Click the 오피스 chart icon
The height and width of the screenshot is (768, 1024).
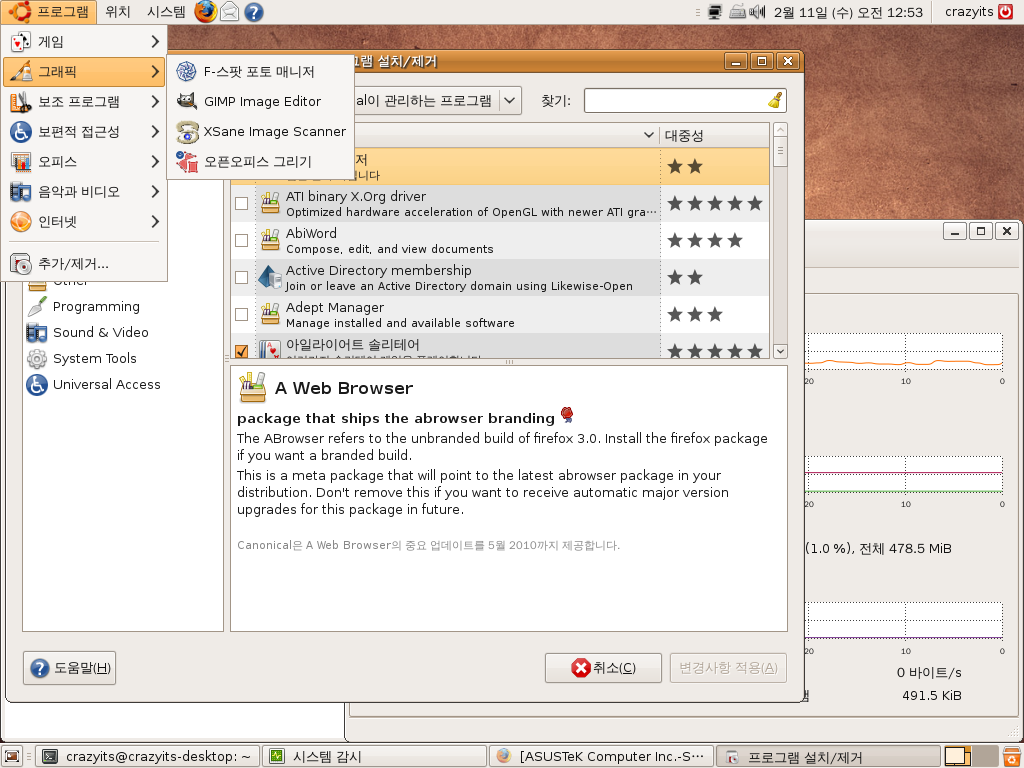(21, 162)
